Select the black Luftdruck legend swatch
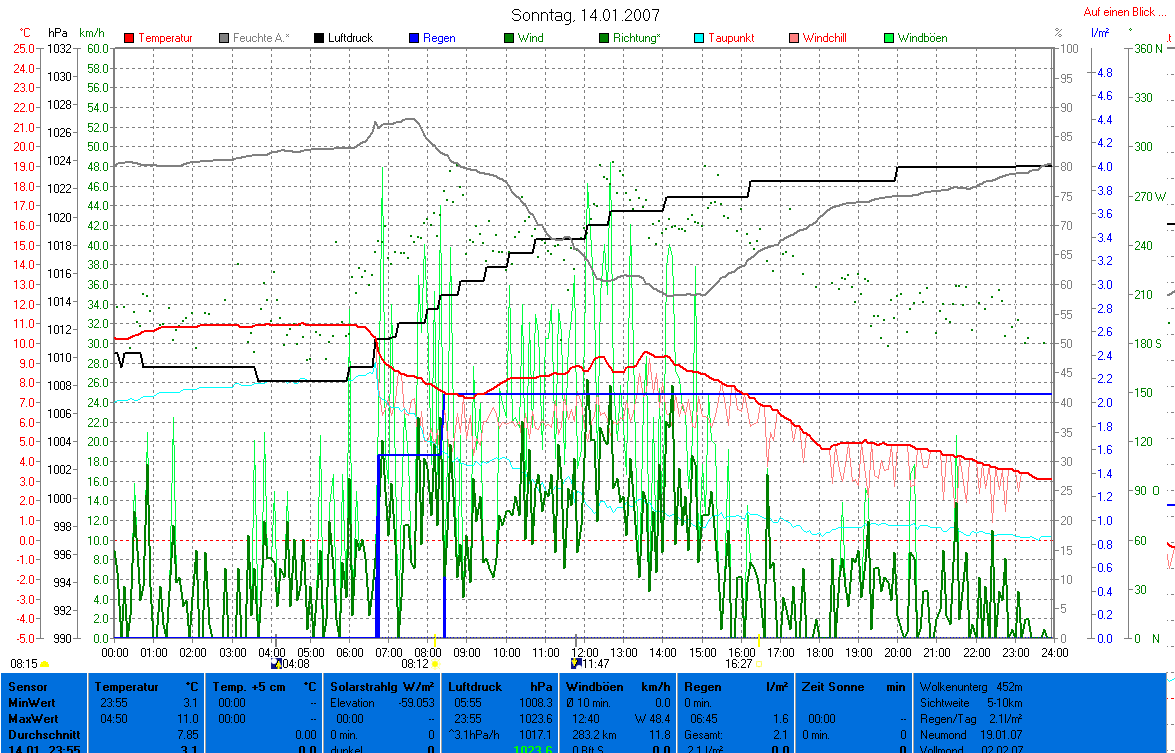Screen dimensions: 1175x753 coord(321,38)
